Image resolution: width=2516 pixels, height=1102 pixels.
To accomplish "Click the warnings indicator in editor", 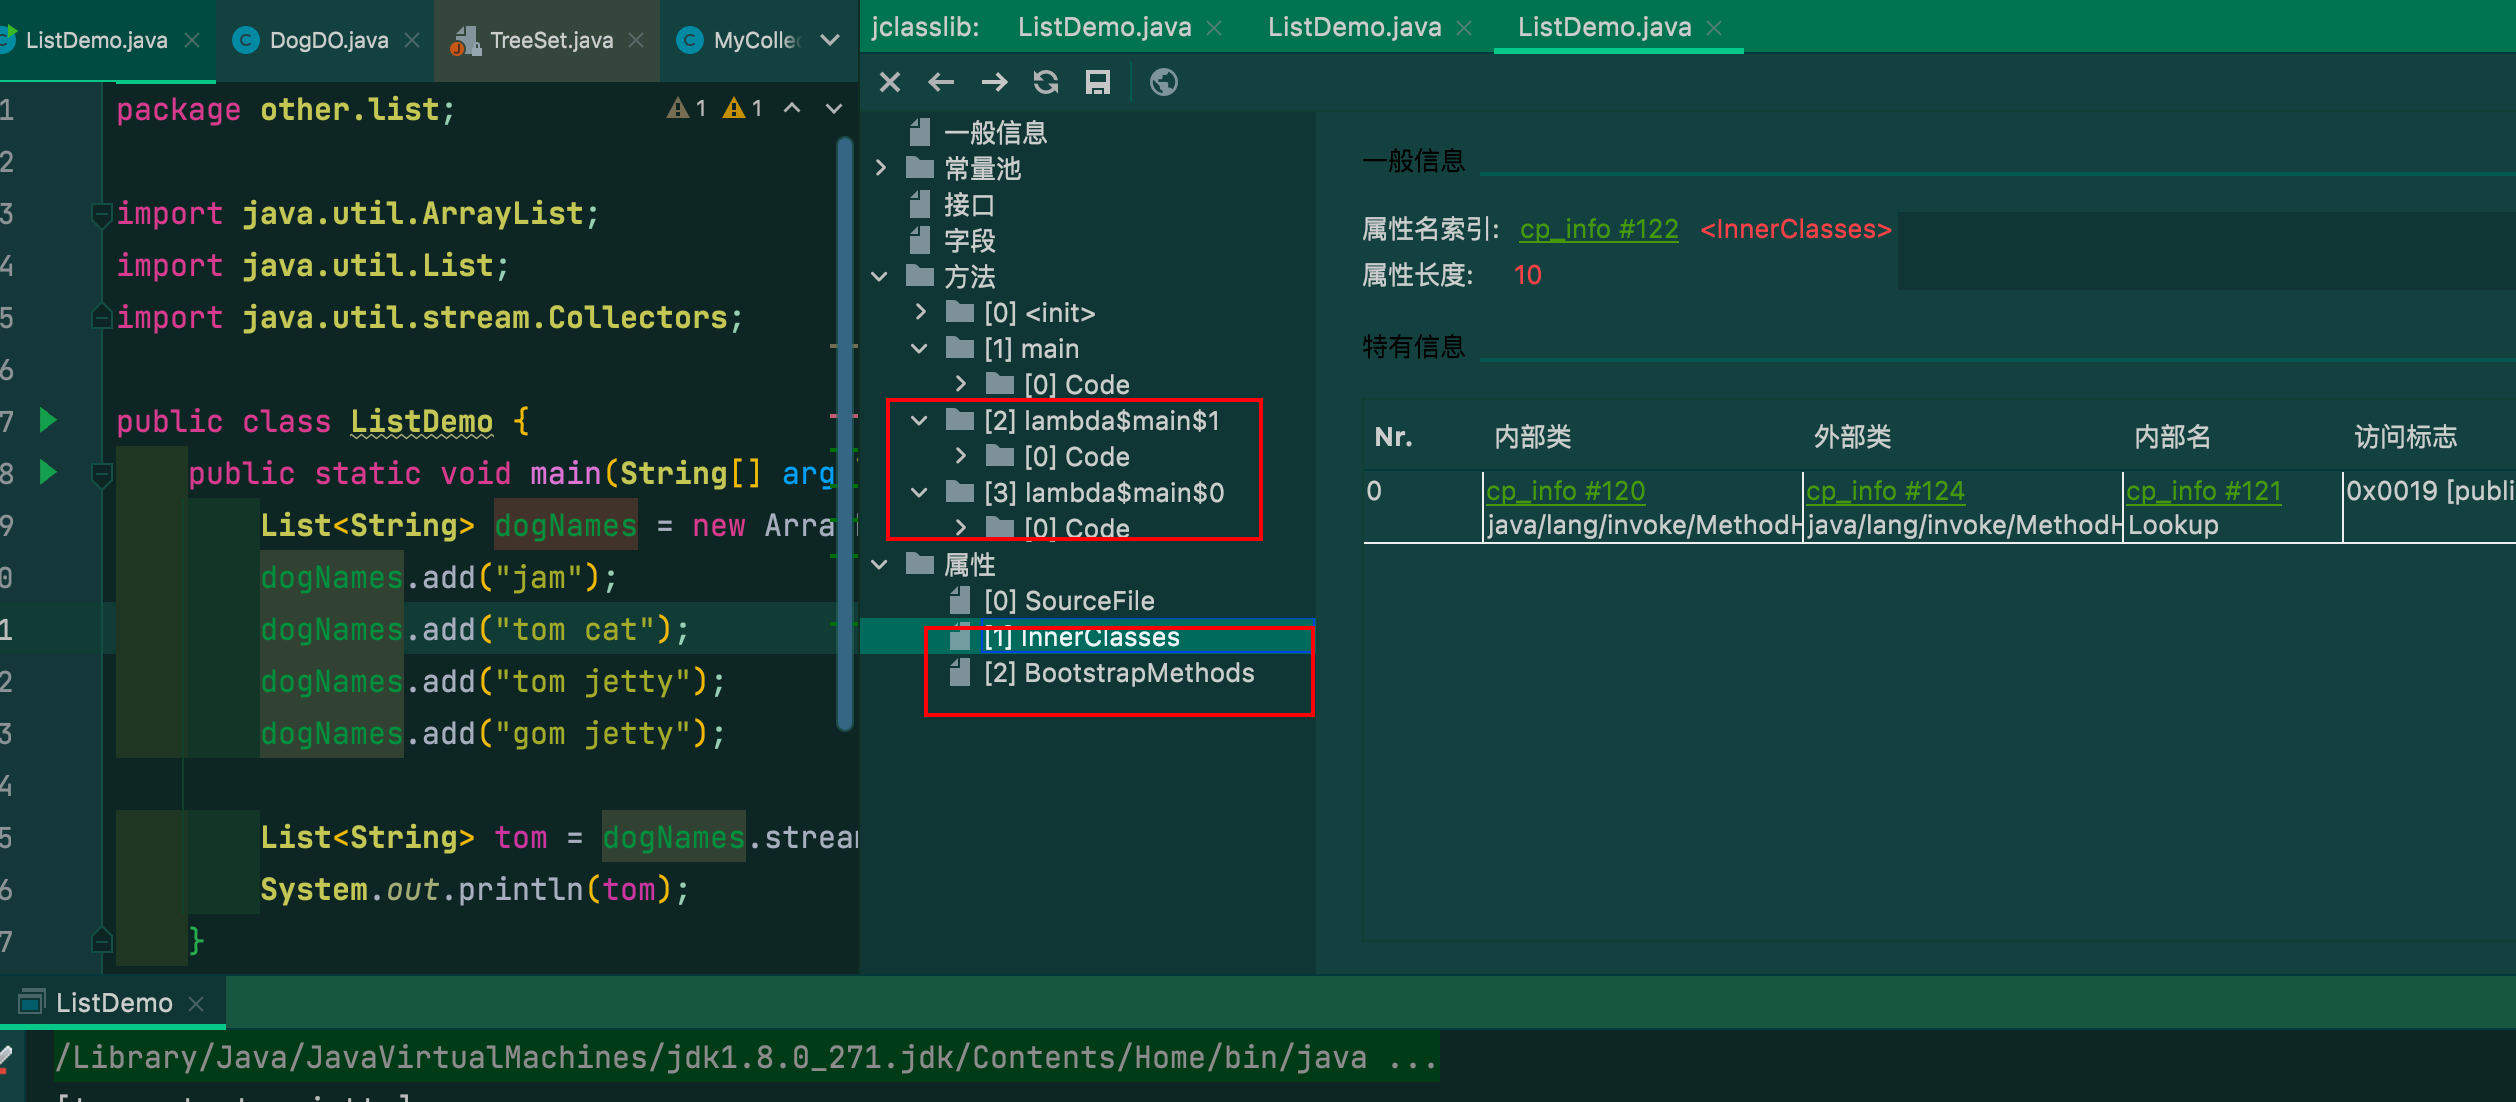I will point(715,108).
